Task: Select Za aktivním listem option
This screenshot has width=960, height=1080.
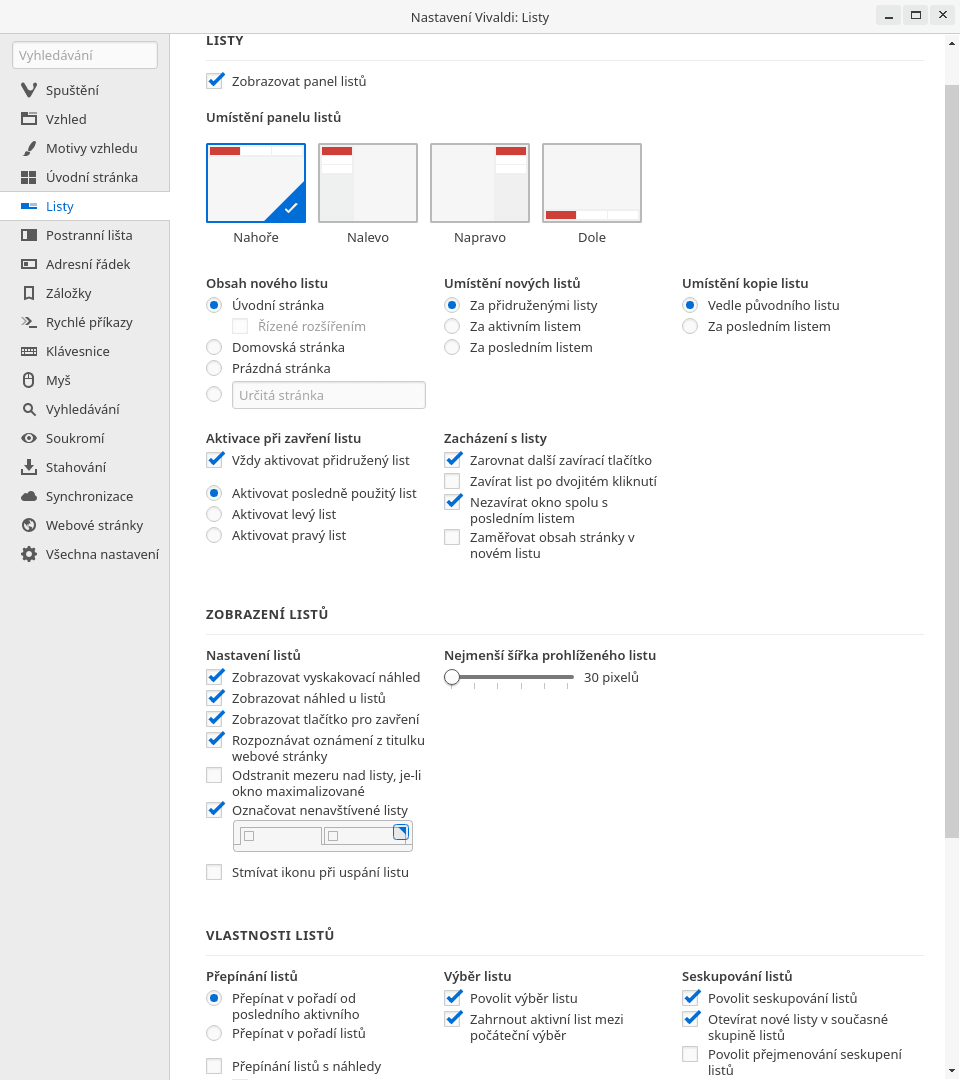Action: click(452, 326)
